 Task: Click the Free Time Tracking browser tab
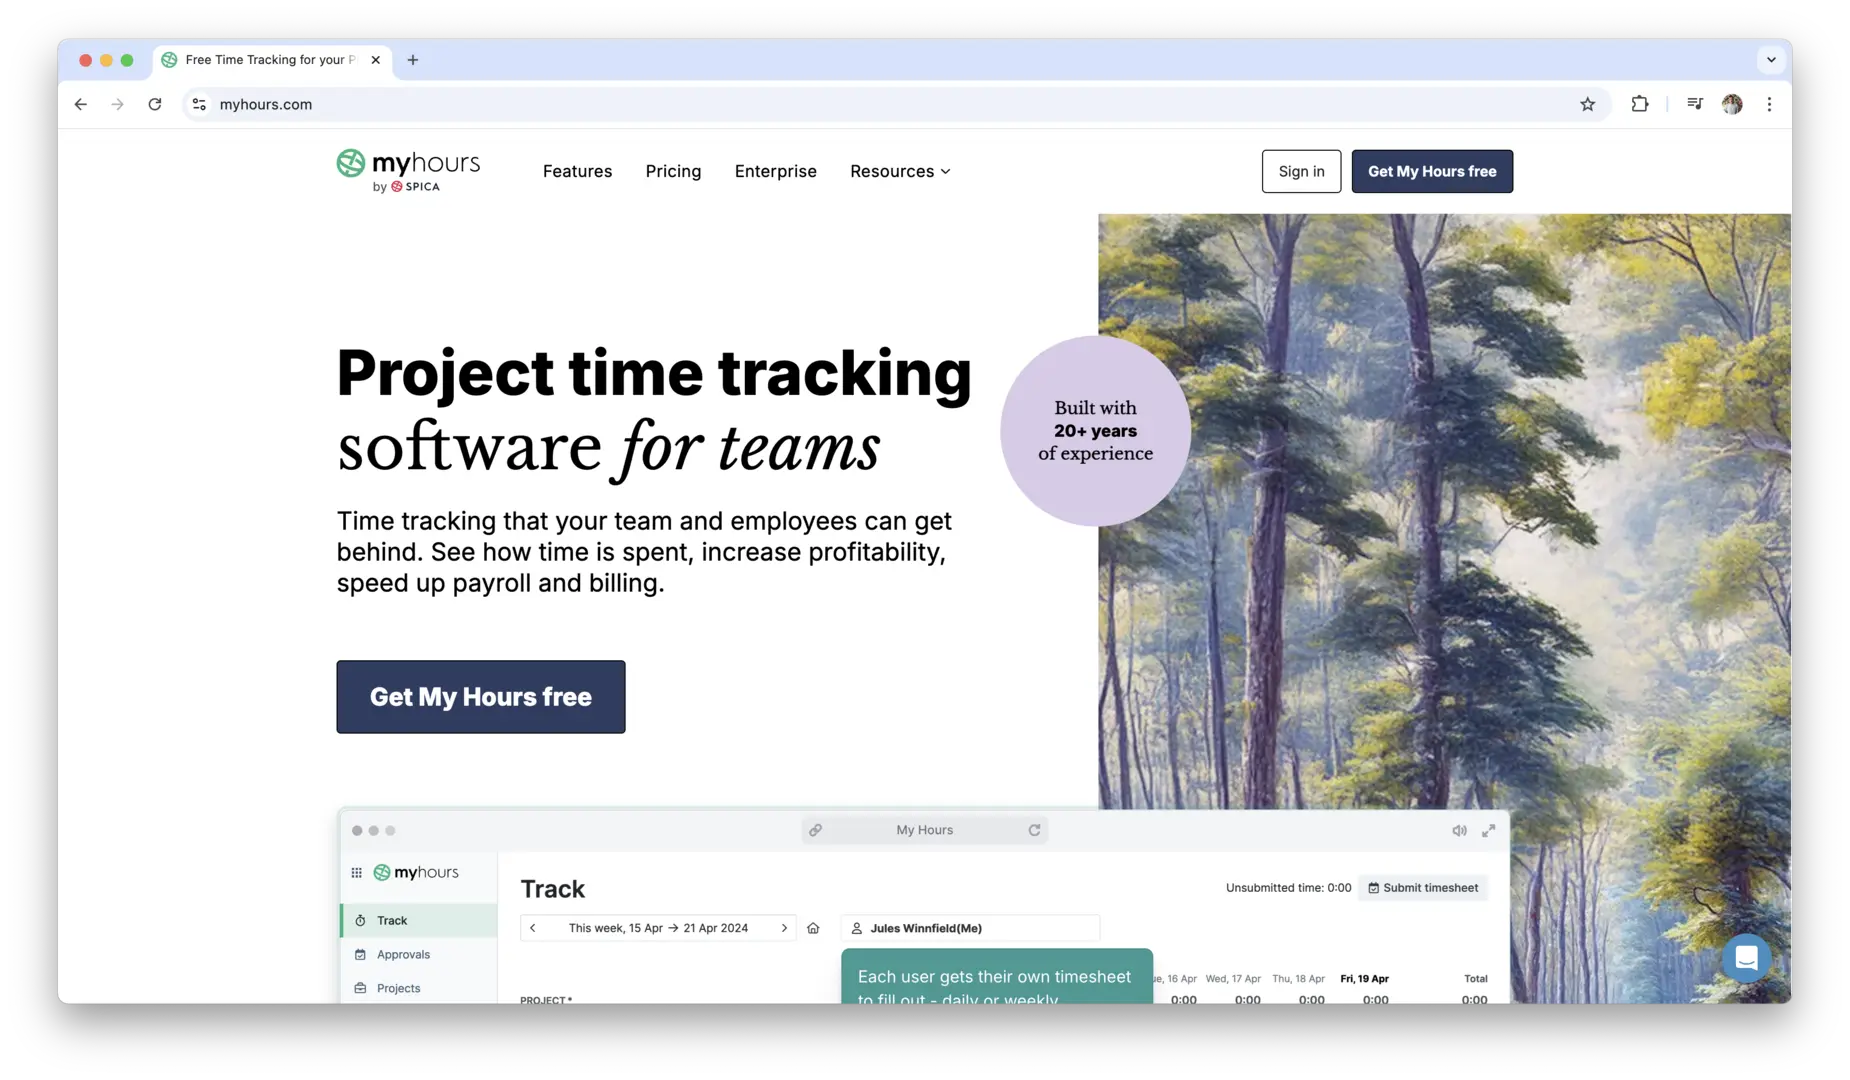(272, 60)
